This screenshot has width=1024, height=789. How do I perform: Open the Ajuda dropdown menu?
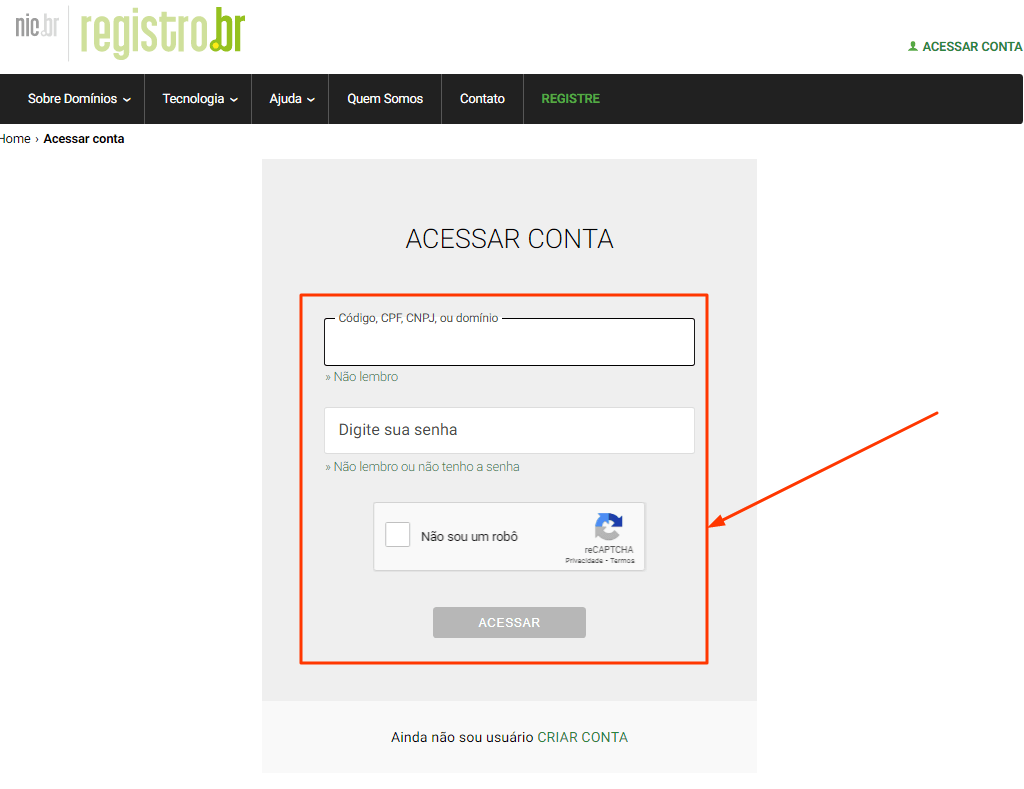(x=289, y=98)
